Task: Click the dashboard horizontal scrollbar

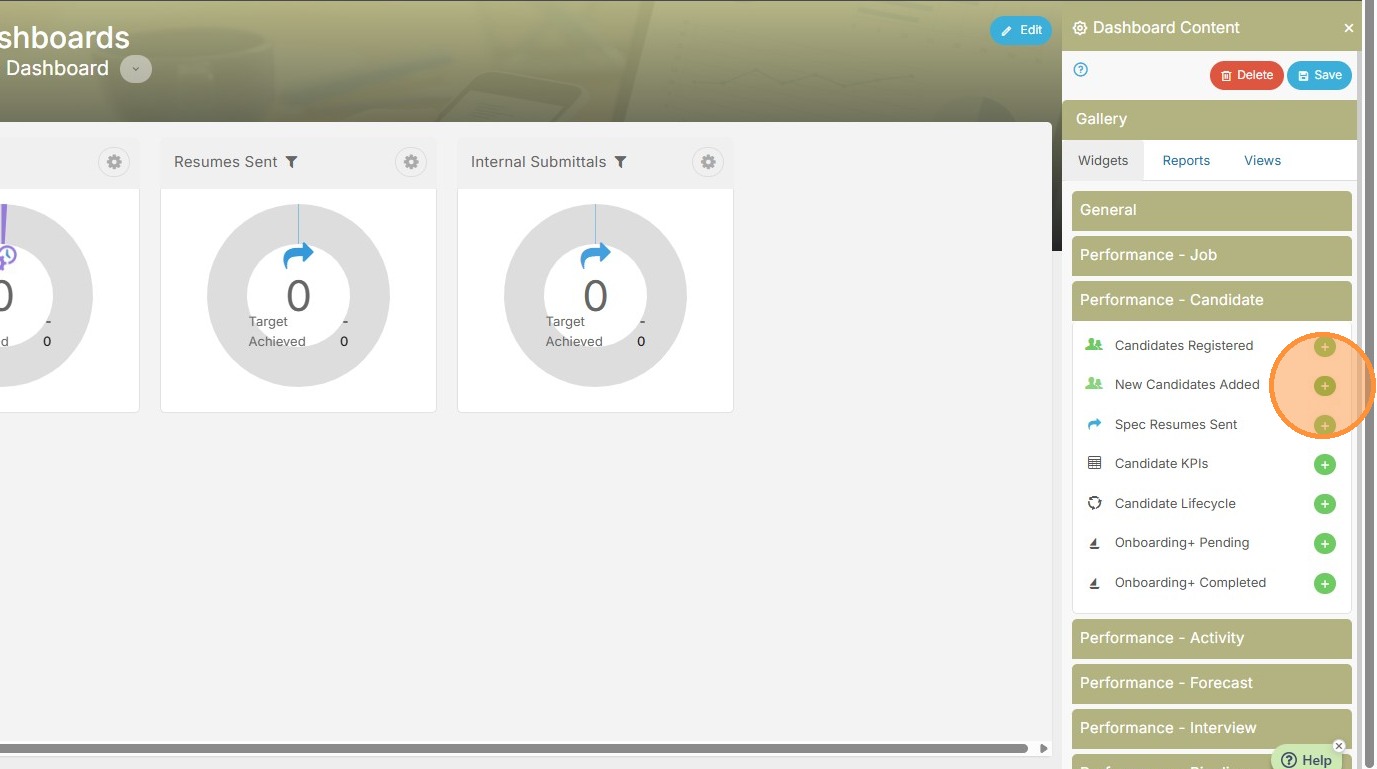Action: [514, 748]
